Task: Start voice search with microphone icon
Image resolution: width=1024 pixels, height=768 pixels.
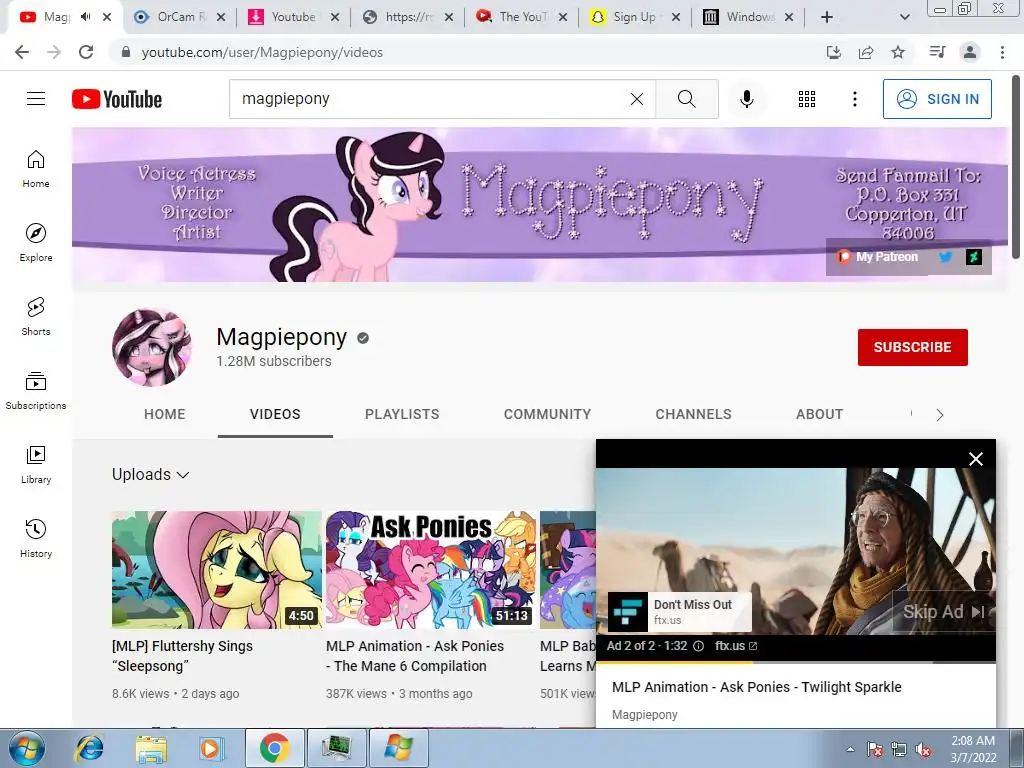Action: [x=746, y=99]
